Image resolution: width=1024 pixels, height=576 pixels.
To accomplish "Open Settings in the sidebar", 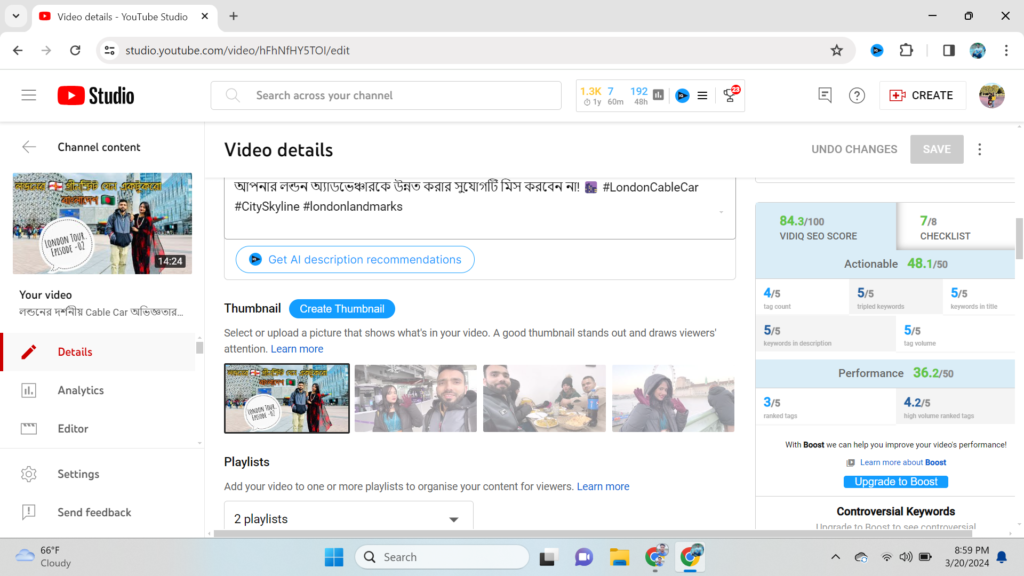I will [x=78, y=474].
